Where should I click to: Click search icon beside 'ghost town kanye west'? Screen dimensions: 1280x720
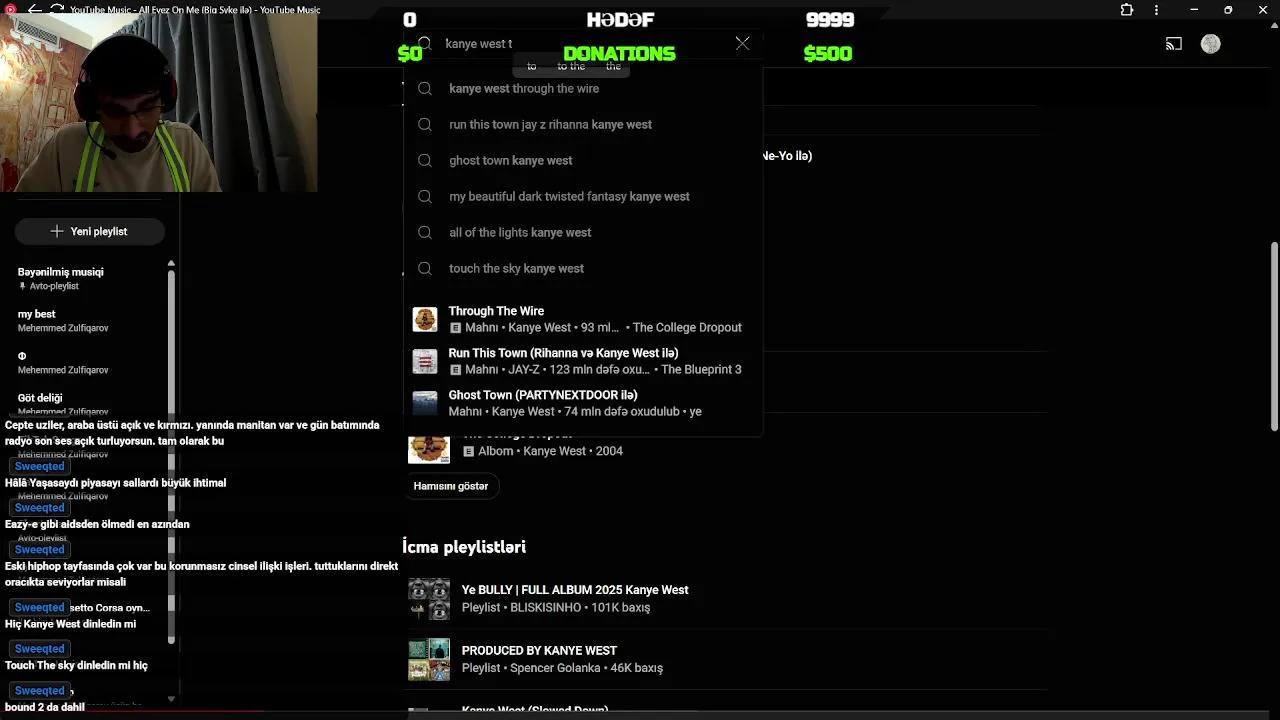425,161
